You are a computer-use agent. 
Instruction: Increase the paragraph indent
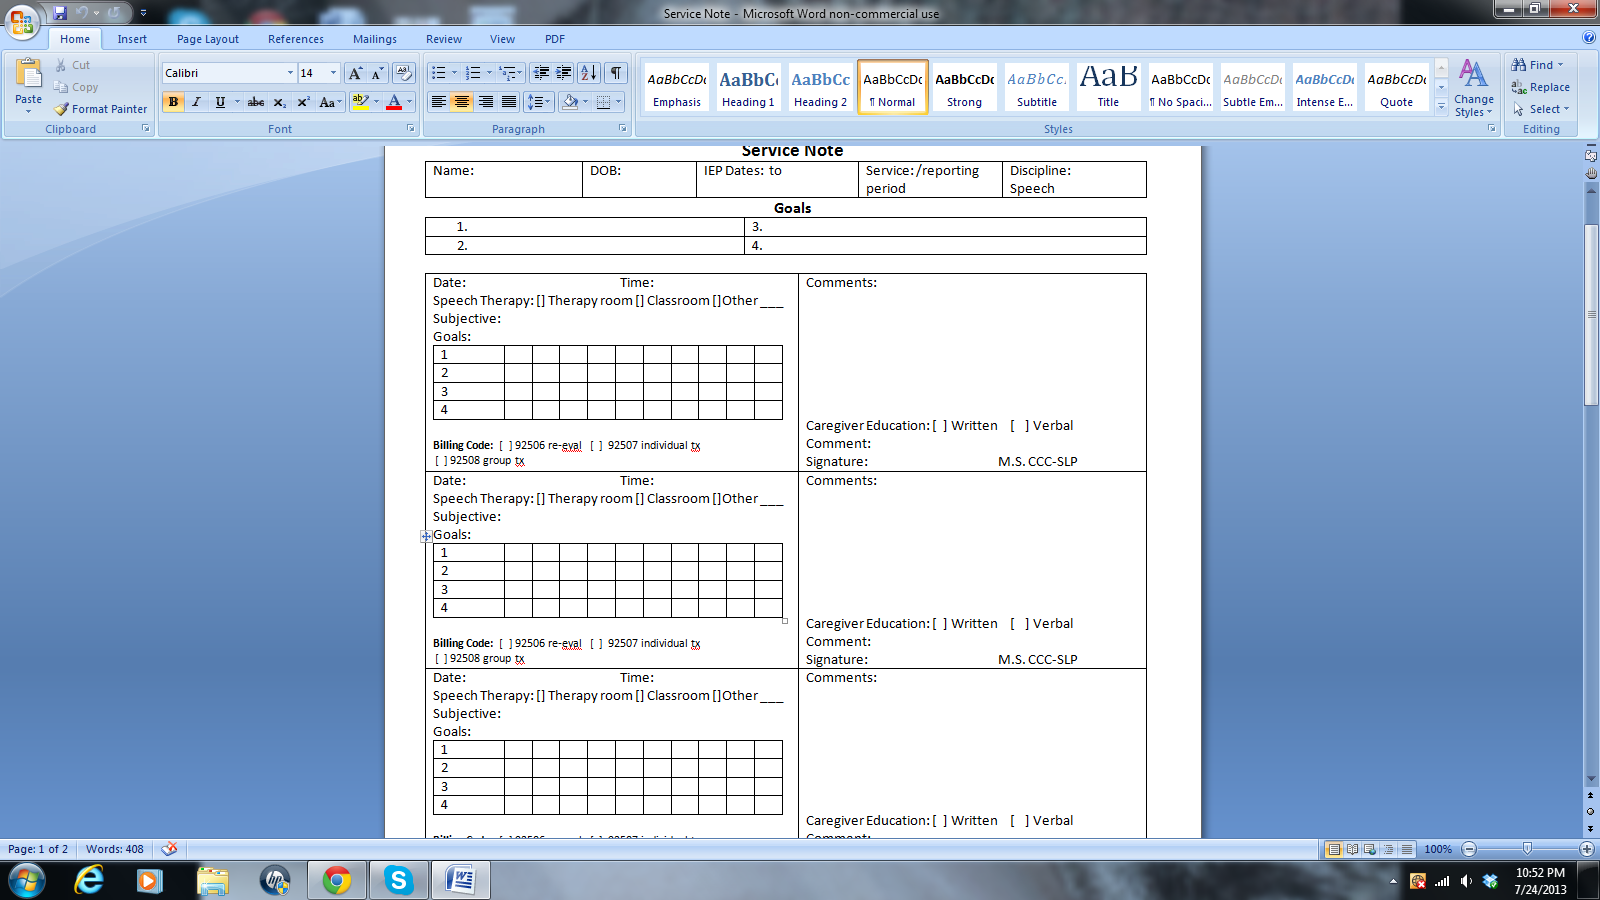pos(564,73)
